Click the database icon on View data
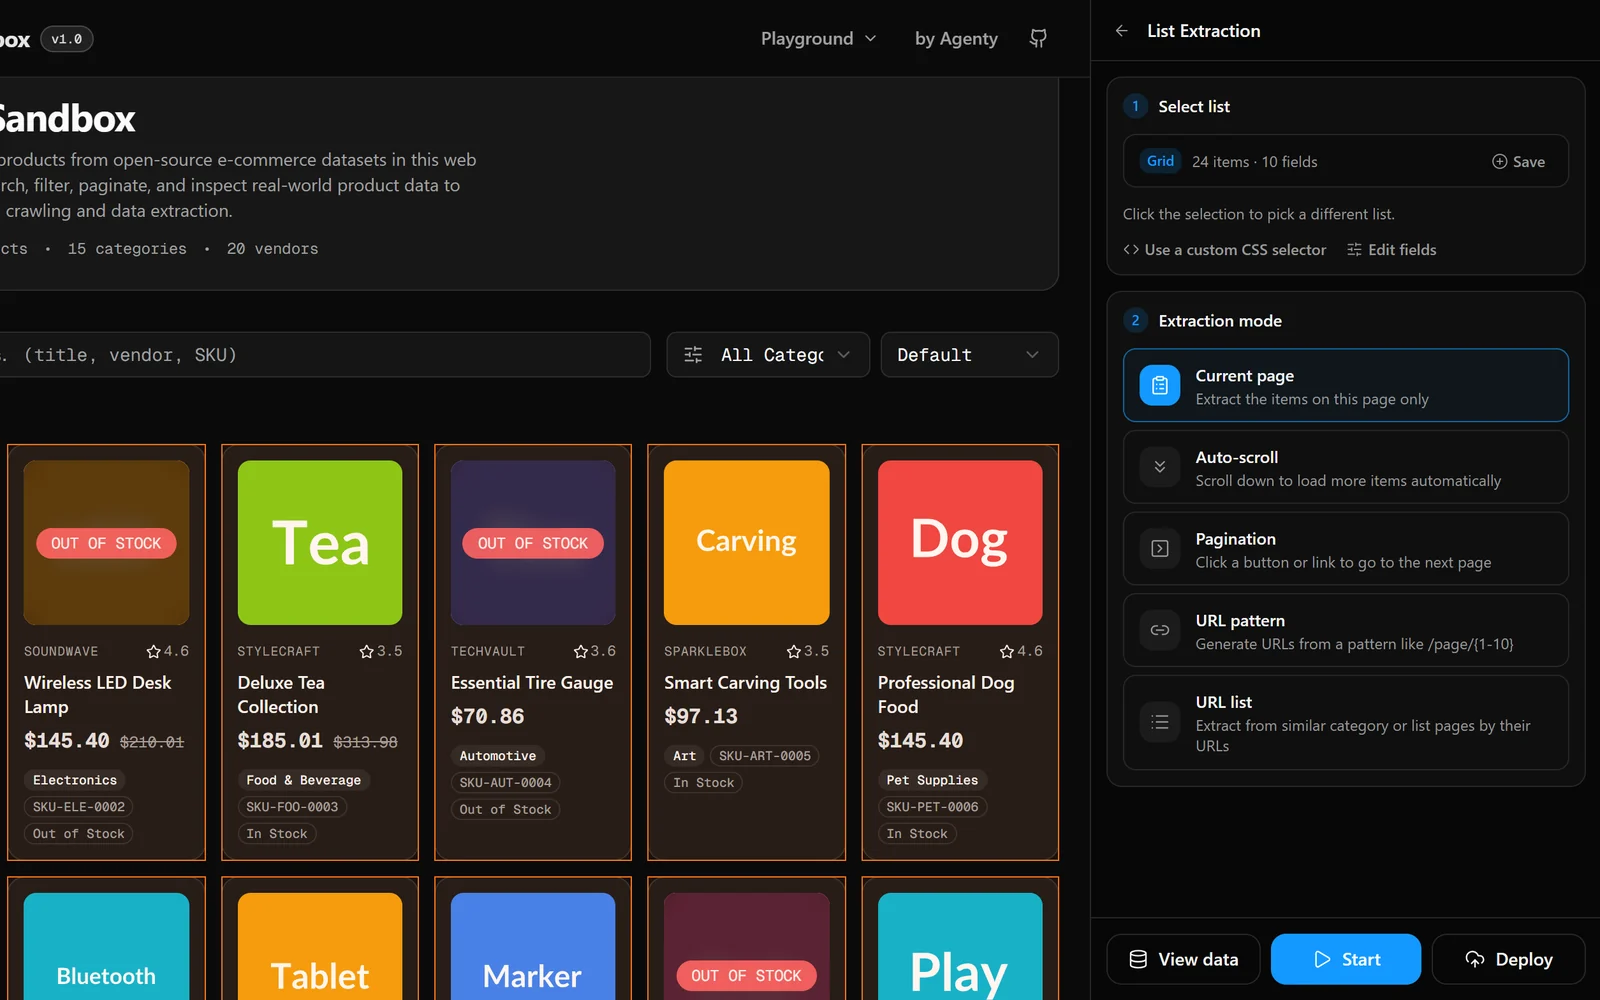1600x1000 pixels. [1138, 959]
